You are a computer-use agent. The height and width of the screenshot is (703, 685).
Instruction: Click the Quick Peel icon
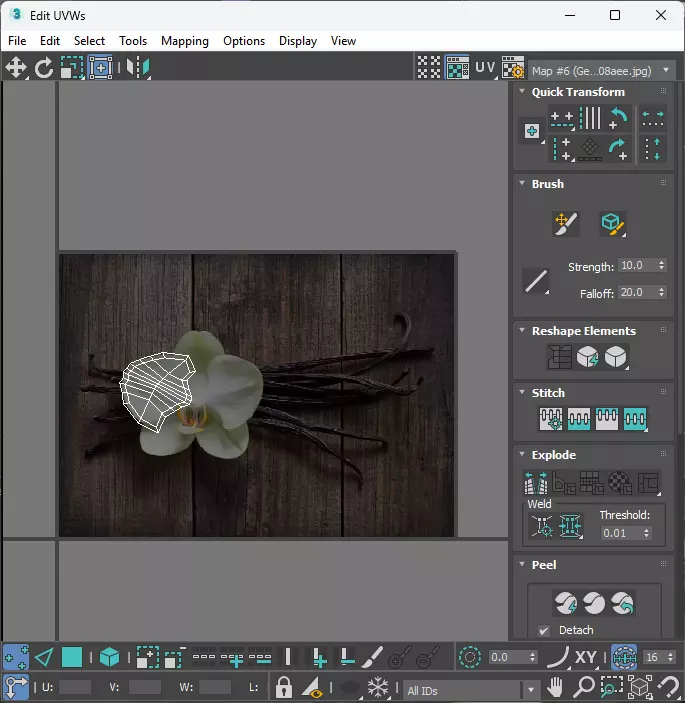point(565,603)
